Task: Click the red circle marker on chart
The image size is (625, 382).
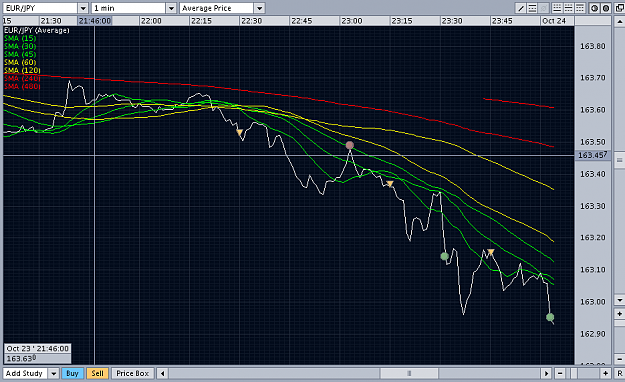Action: point(350,145)
